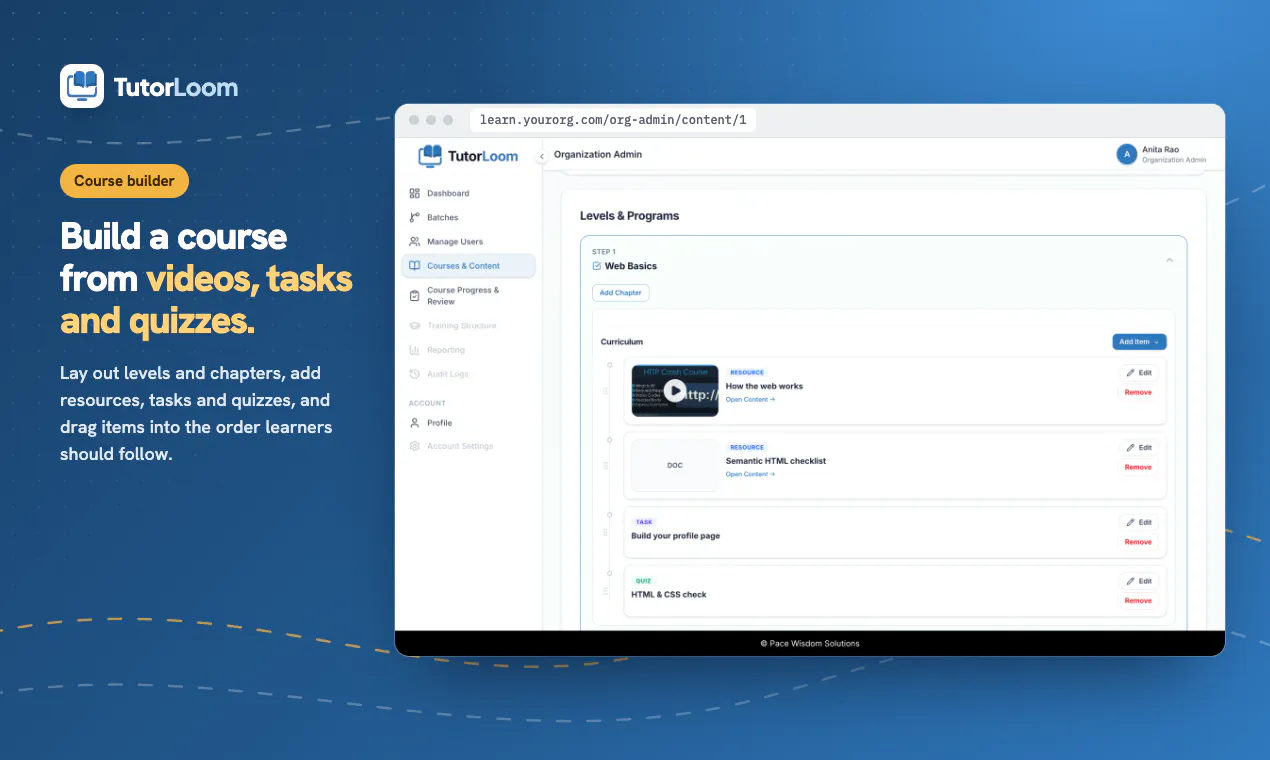The width and height of the screenshot is (1270, 760).
Task: Click the QUIZ tag on HTML & CSS check
Action: click(x=643, y=580)
